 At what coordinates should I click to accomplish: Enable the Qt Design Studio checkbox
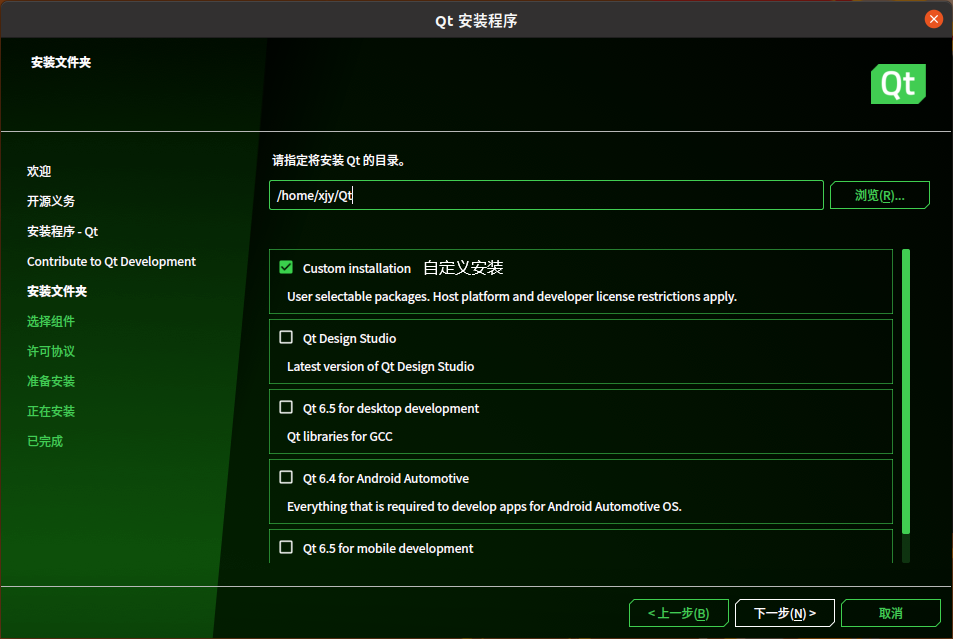coord(286,337)
